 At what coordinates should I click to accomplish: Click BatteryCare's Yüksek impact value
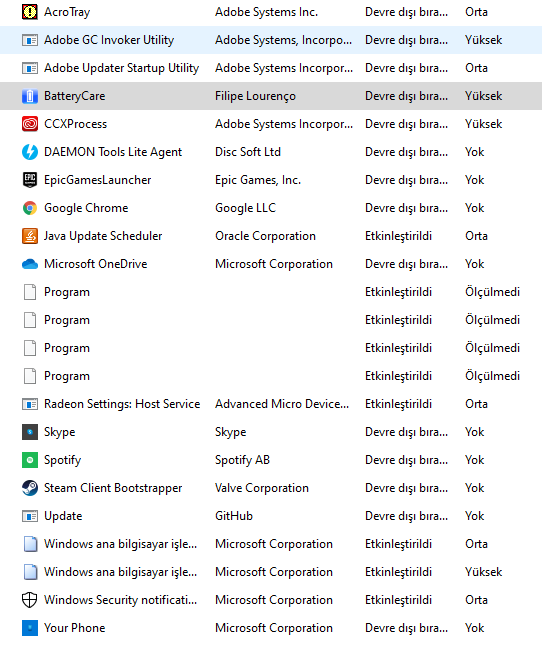pyautogui.click(x=484, y=96)
